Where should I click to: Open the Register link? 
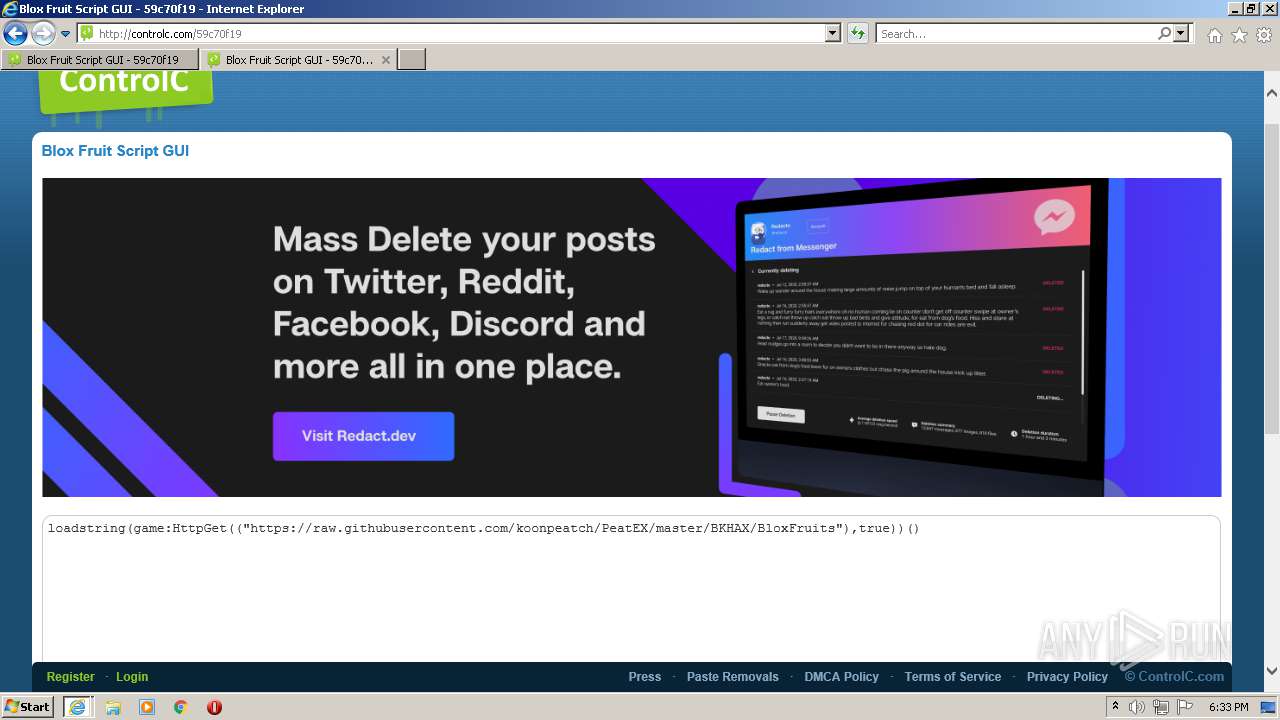pos(71,677)
